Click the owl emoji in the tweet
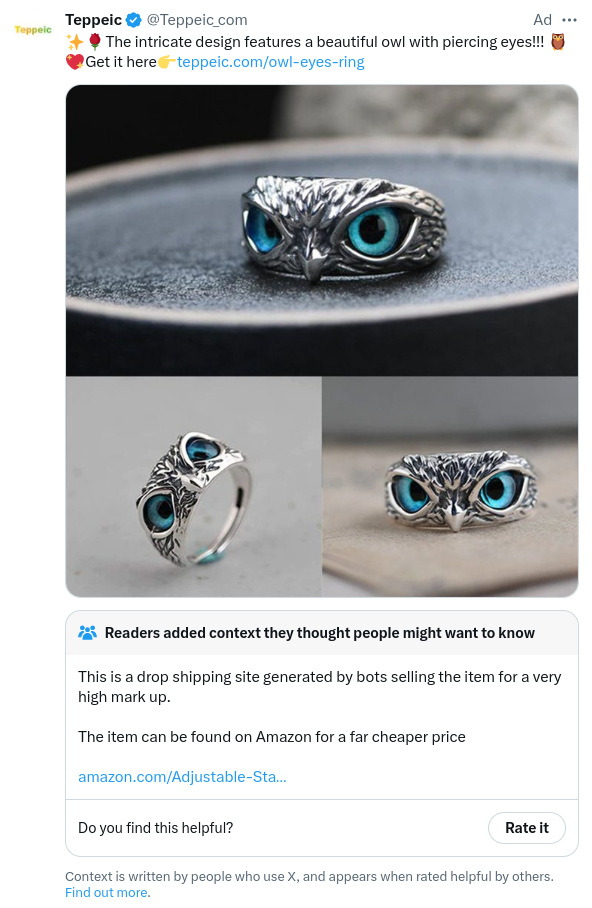 557,42
